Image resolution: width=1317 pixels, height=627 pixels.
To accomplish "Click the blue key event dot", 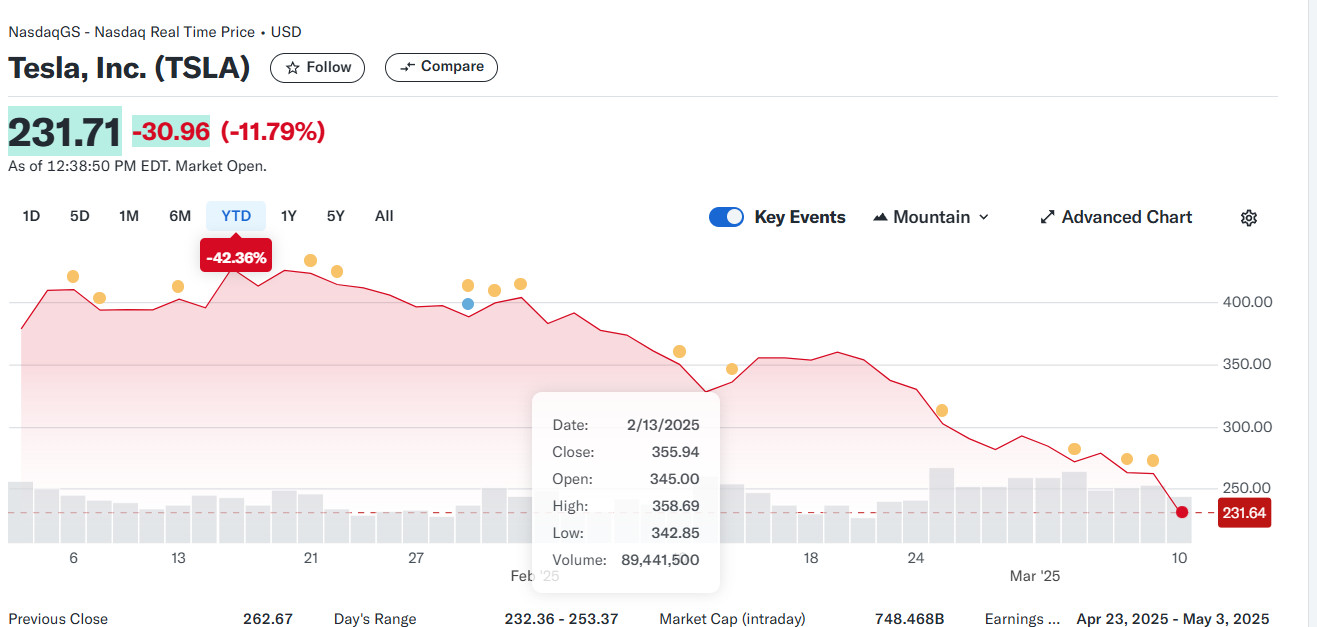I will tap(468, 304).
